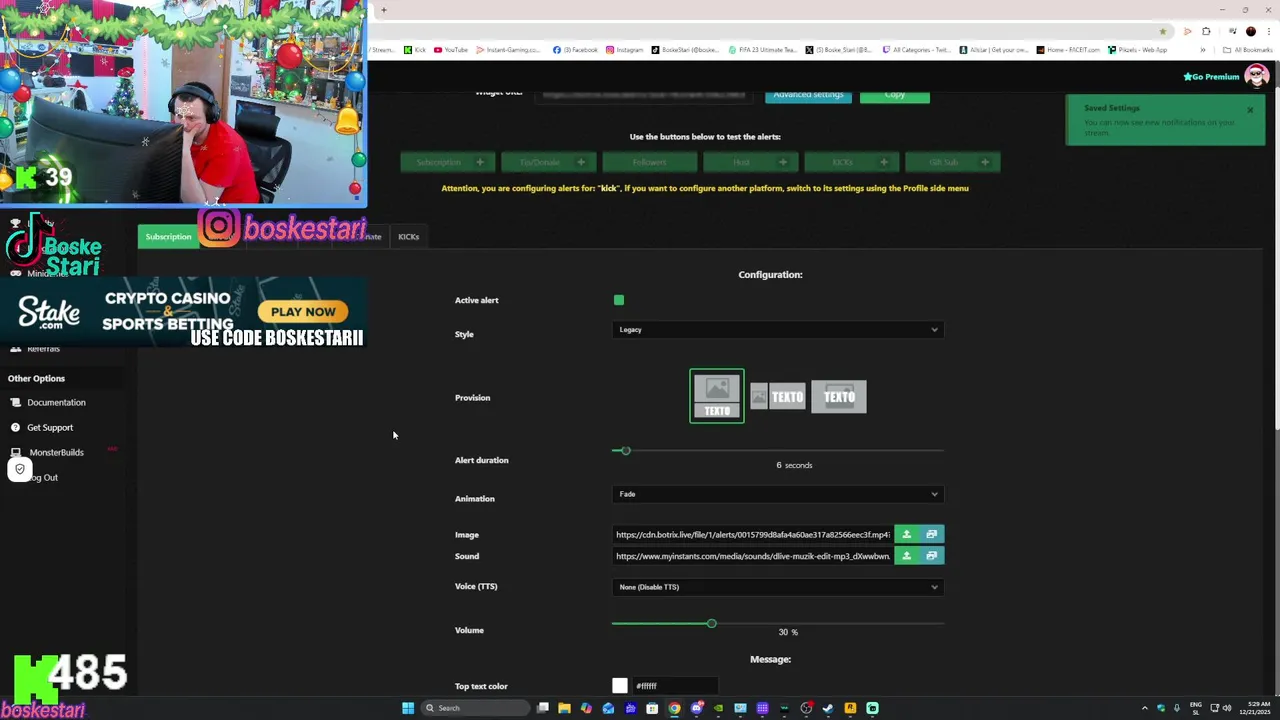The height and width of the screenshot is (720, 1280).
Task: Switch to the Subscription tab
Action: (x=168, y=237)
